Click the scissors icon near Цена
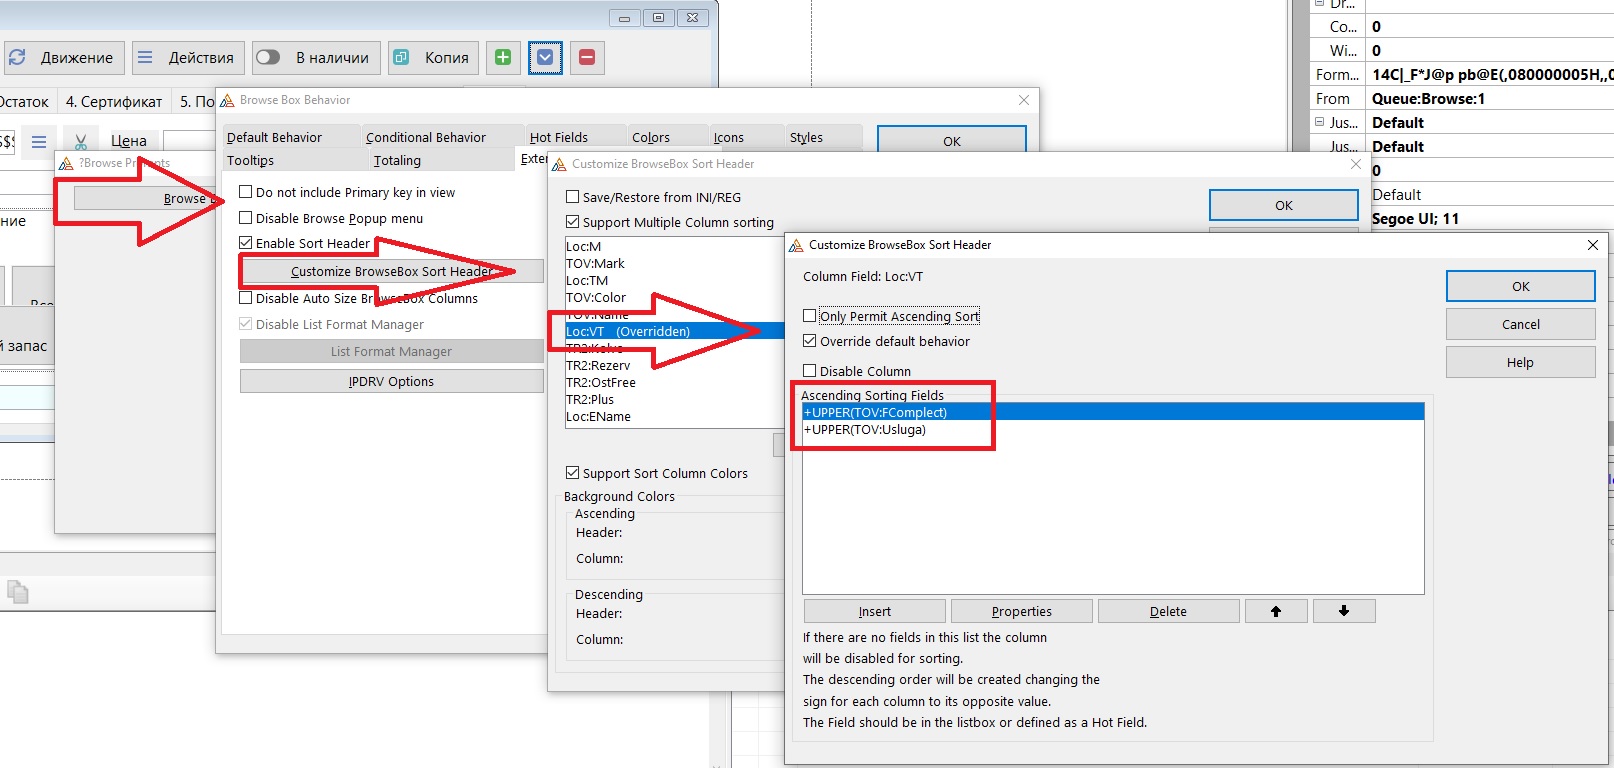Viewport: 1614px width, 768px height. (x=81, y=142)
